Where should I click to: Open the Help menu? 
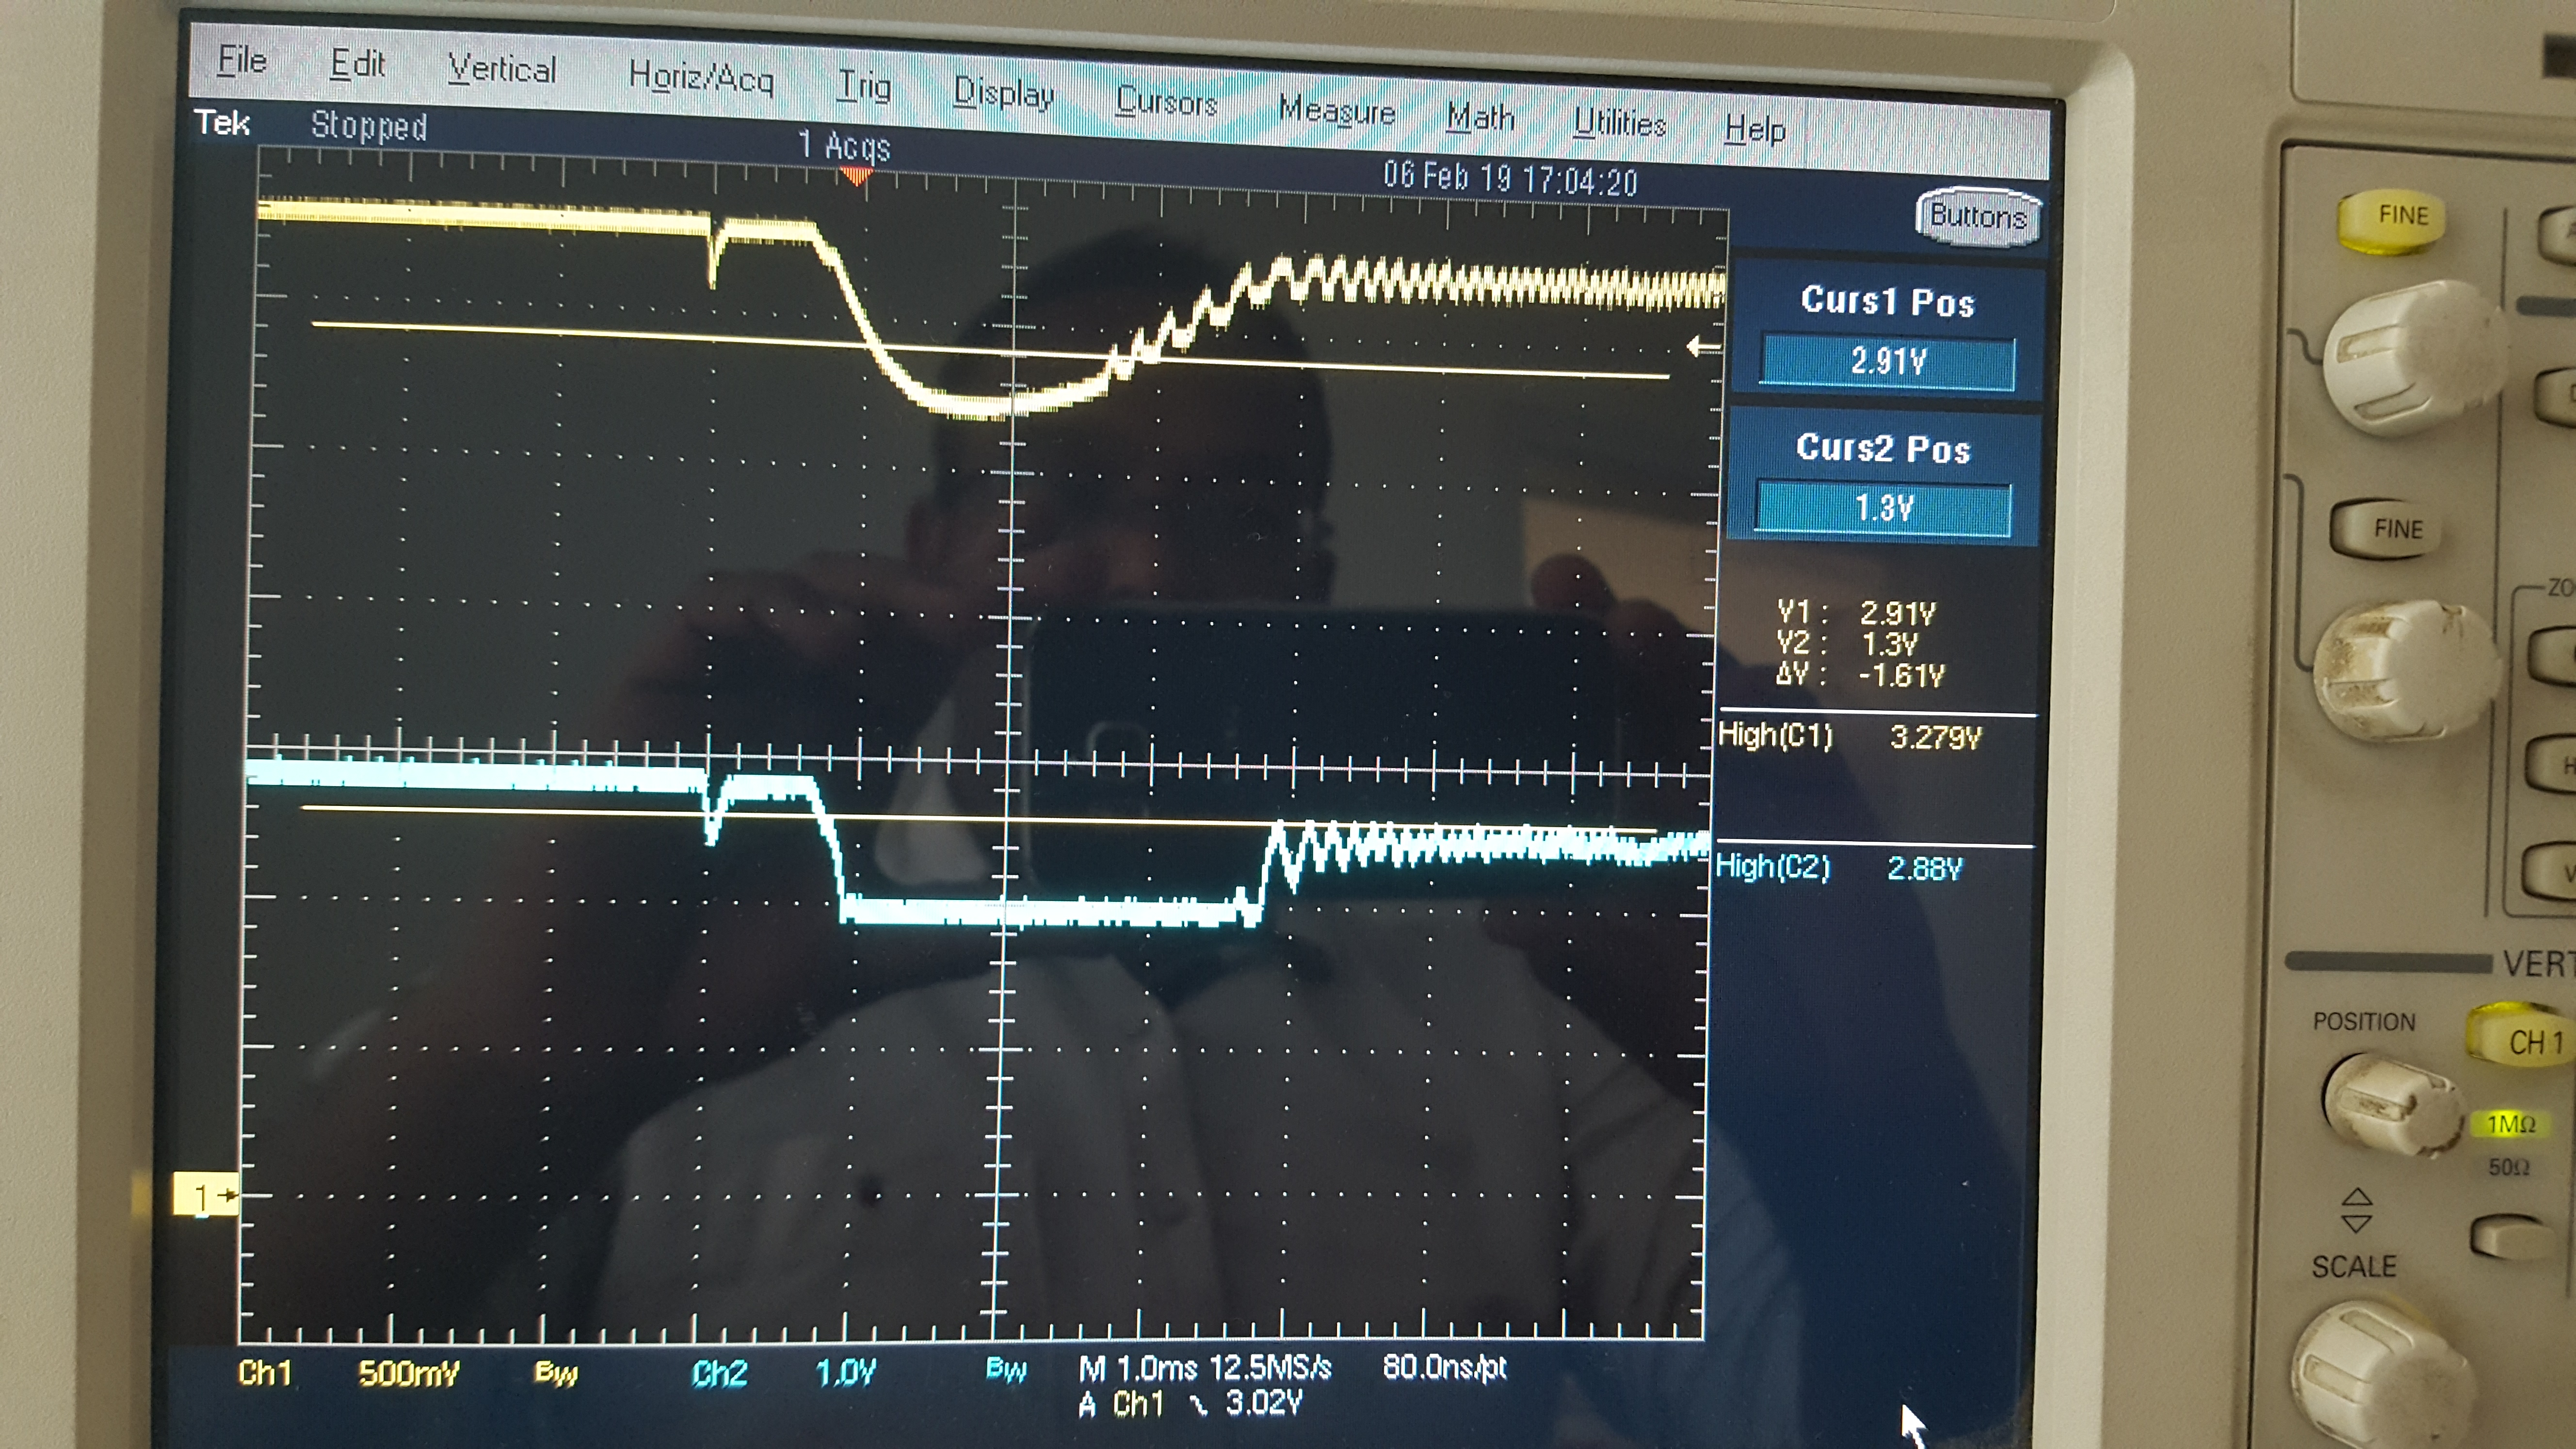(1754, 130)
